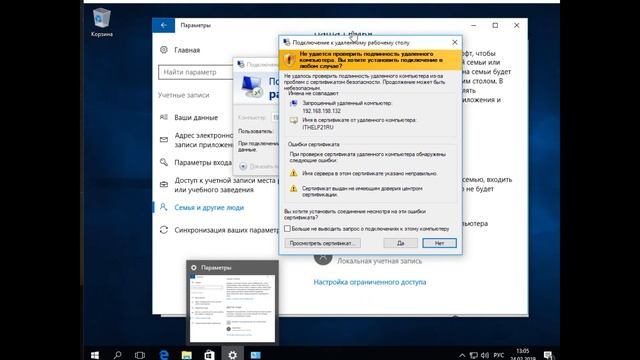This screenshot has width=640, height=360.
Task: Show hidden tray icons chevron
Action: click(x=462, y=355)
